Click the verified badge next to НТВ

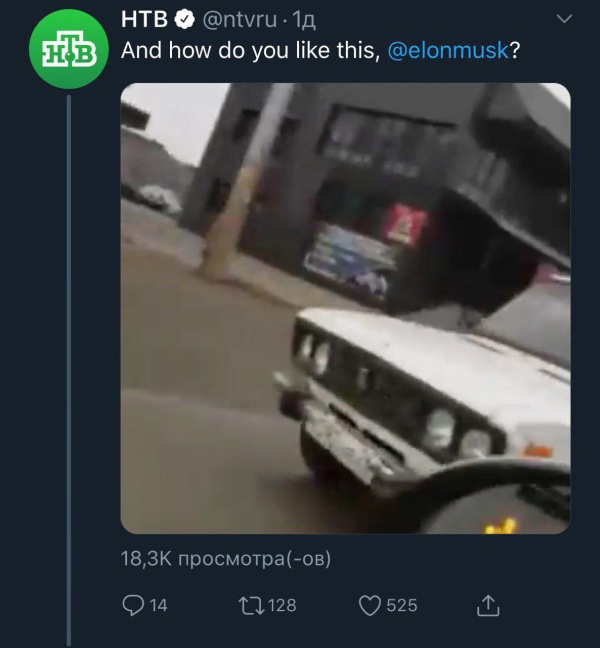pos(185,19)
